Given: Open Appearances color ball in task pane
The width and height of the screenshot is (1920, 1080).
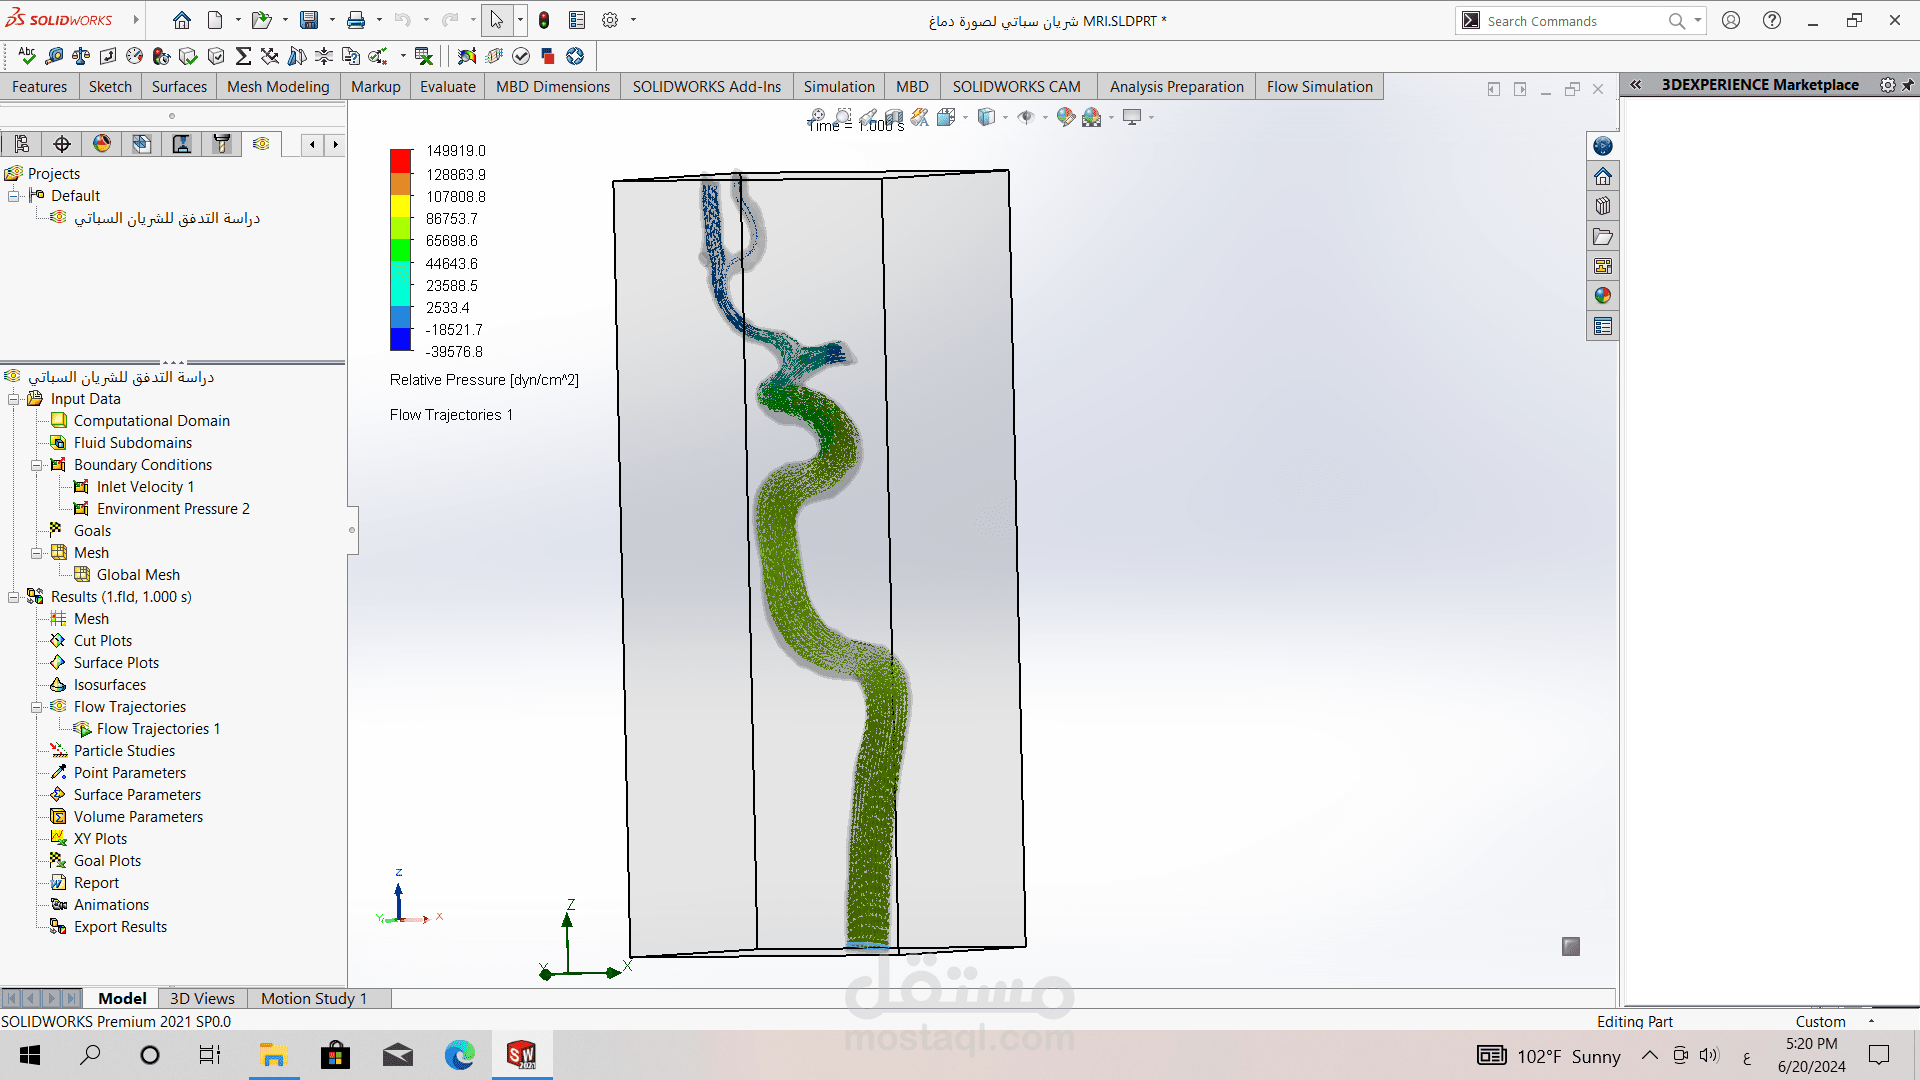Looking at the screenshot, I should pyautogui.click(x=1603, y=296).
